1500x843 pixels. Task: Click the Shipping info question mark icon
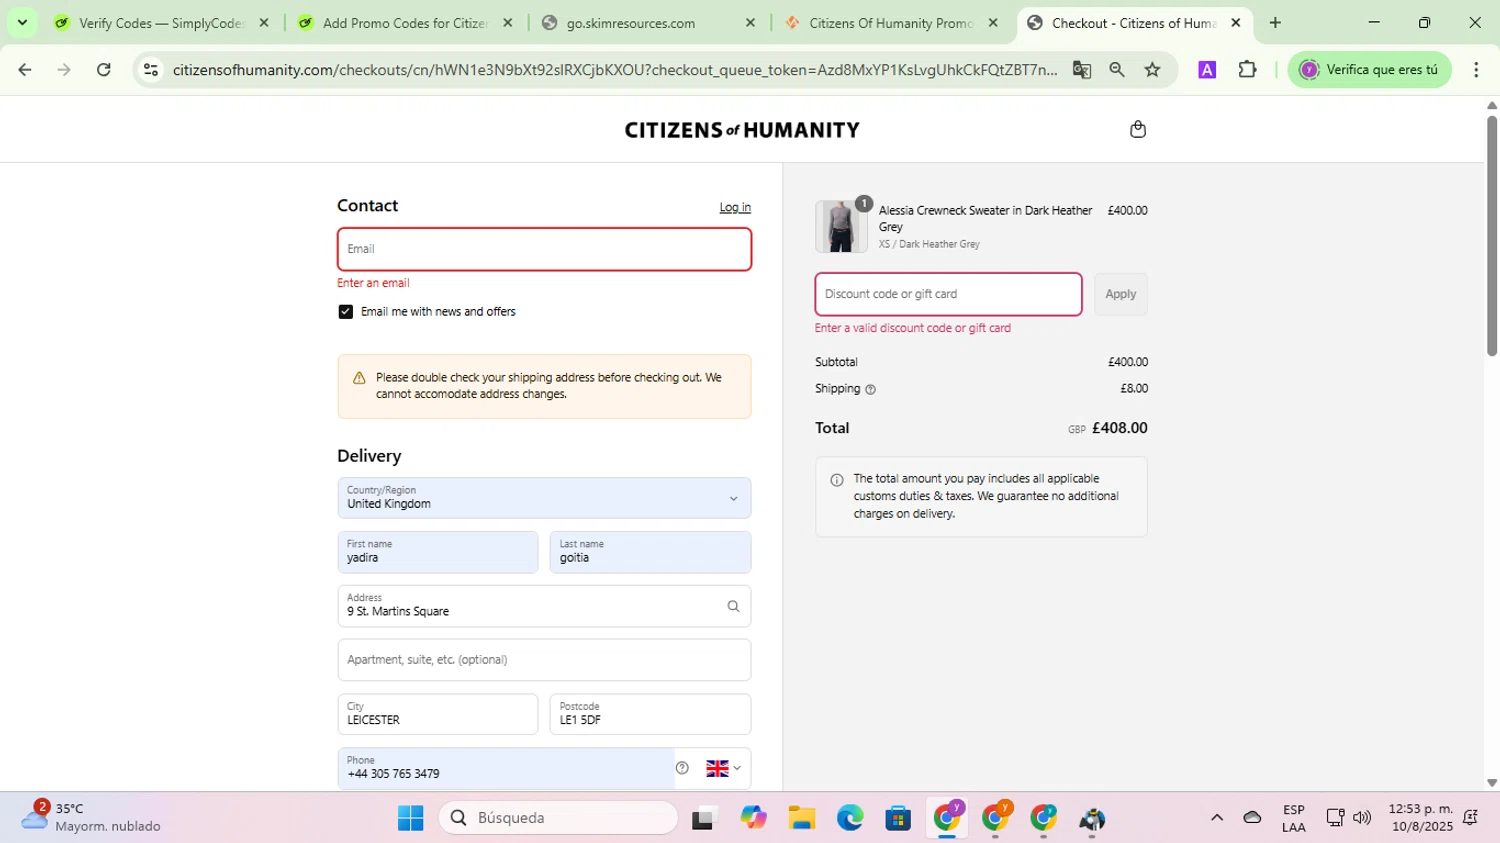click(870, 390)
